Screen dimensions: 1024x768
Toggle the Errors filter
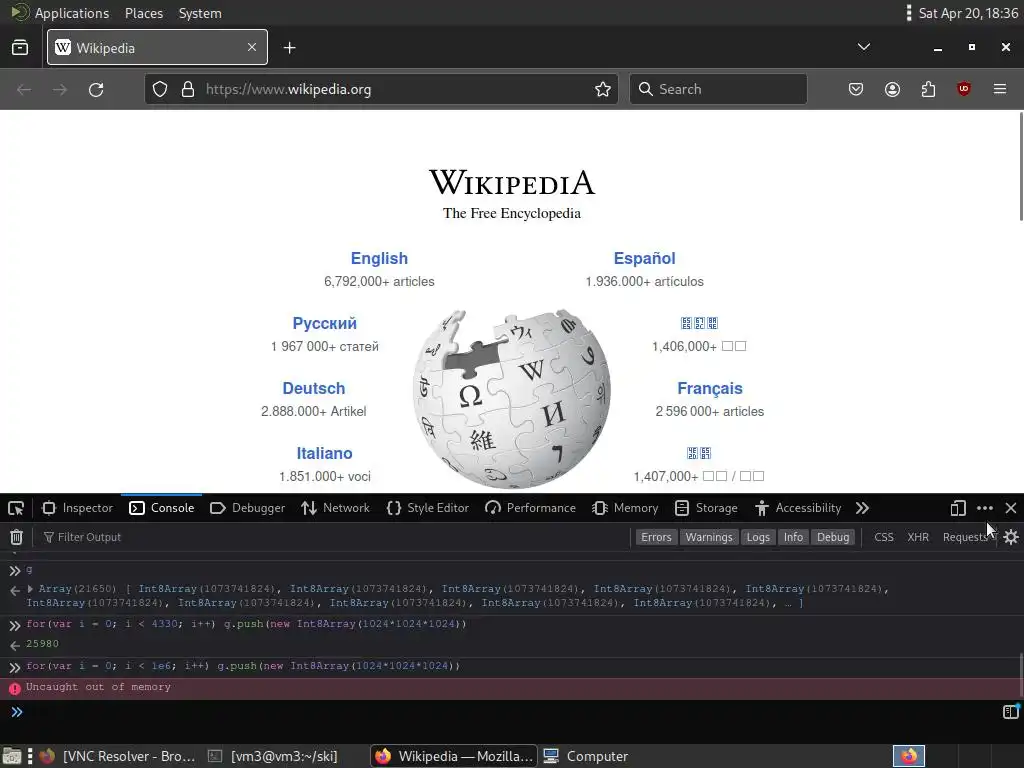(x=656, y=537)
